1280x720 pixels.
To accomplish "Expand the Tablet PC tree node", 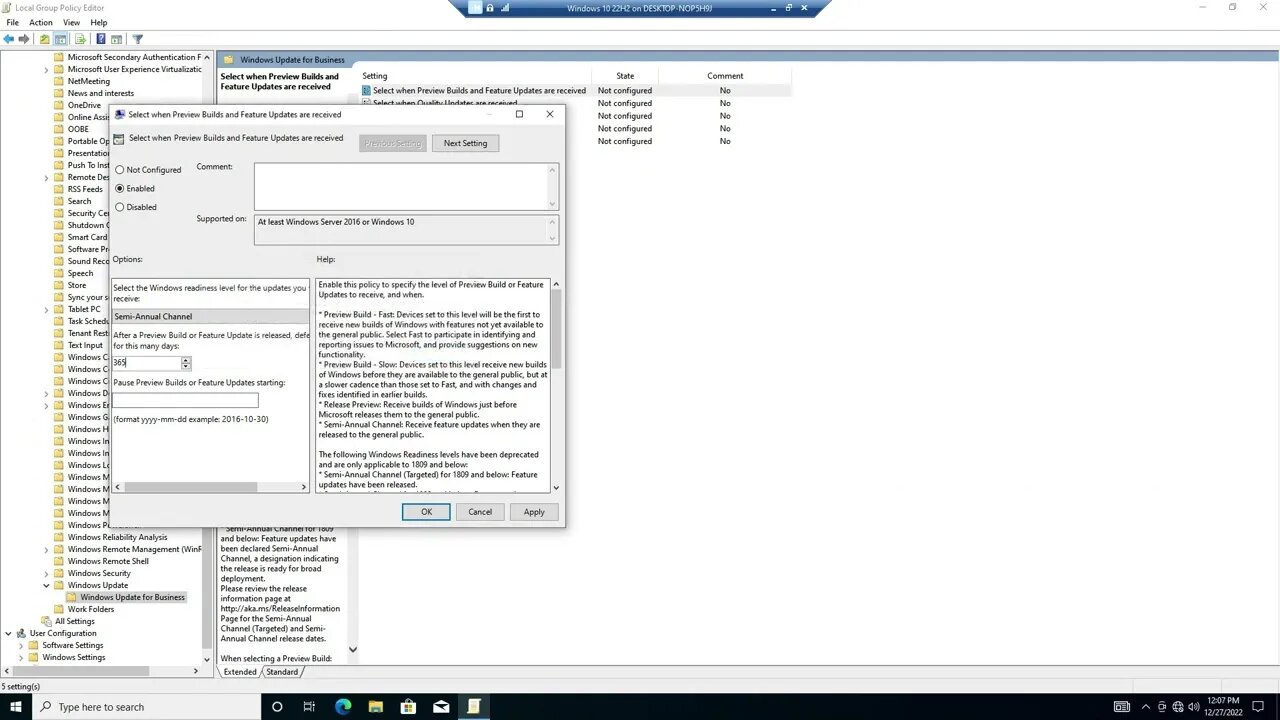I will (x=47, y=309).
